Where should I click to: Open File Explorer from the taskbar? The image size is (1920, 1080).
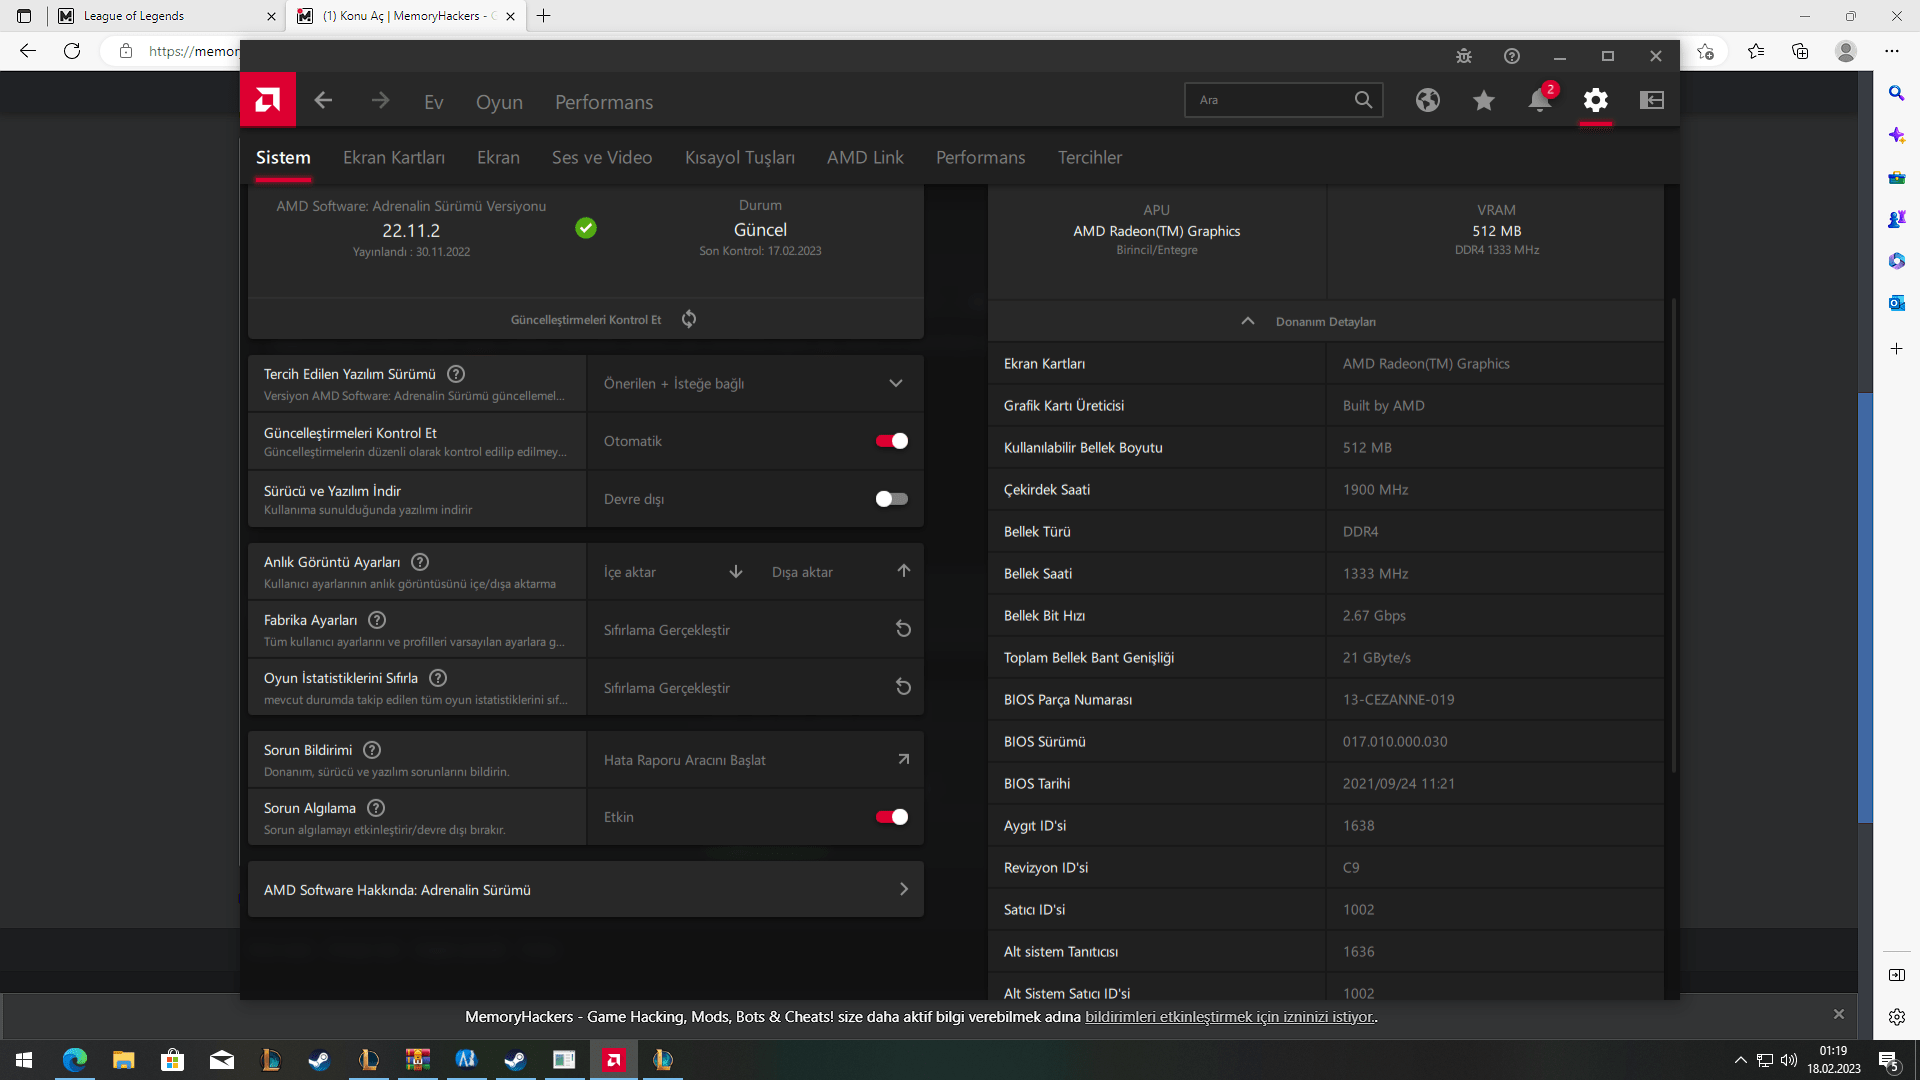pyautogui.click(x=123, y=1060)
